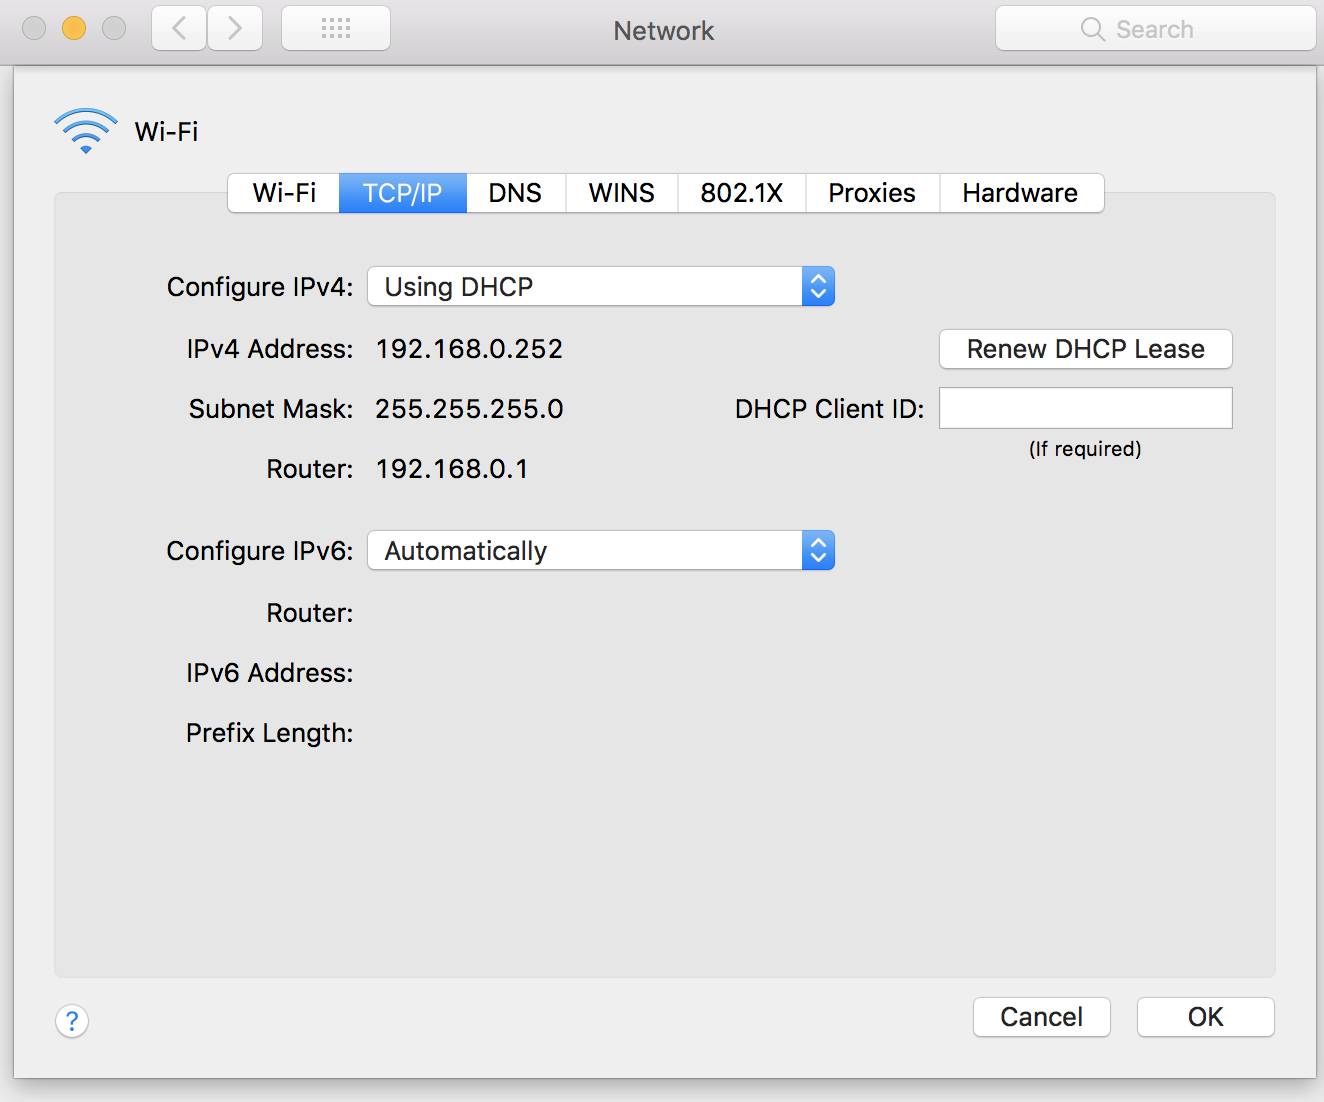The image size is (1324, 1102).
Task: Open the Show All grid icon
Action: pos(336,28)
